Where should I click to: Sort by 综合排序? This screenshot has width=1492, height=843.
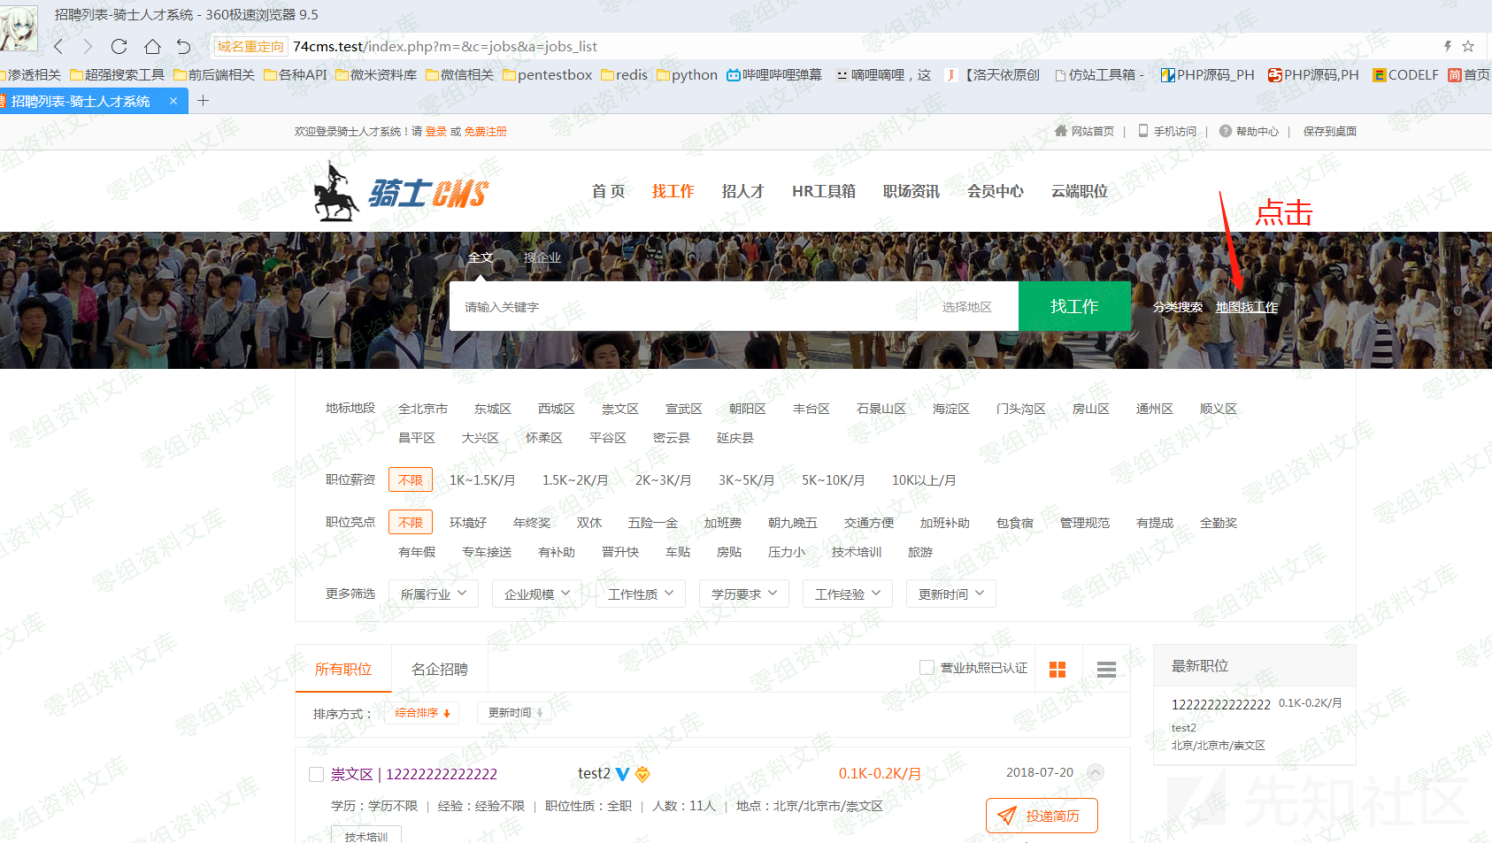point(423,713)
